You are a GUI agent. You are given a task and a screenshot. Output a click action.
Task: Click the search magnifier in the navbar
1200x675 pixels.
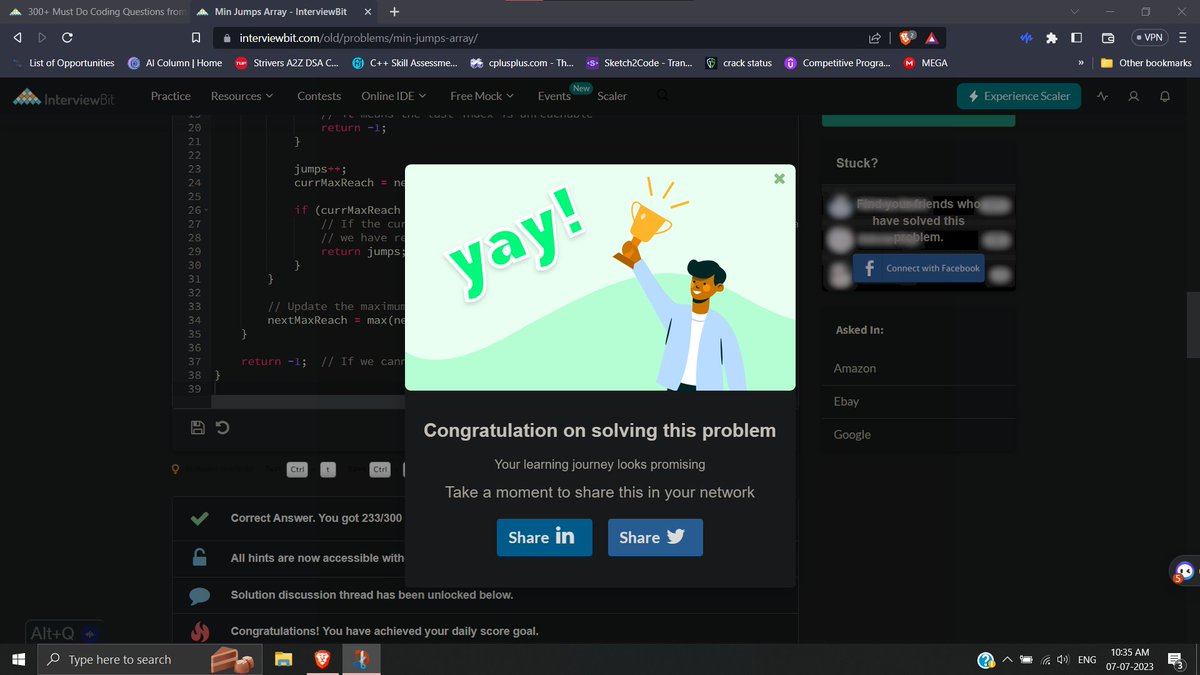[x=663, y=96]
